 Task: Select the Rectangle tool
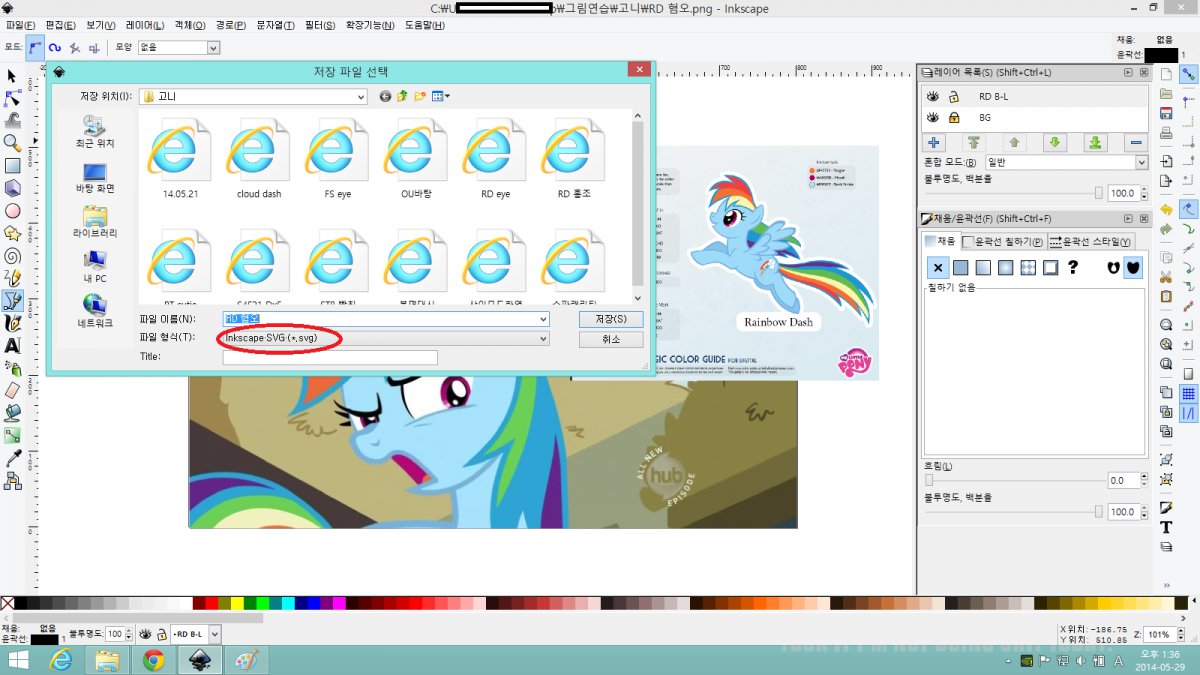point(13,165)
